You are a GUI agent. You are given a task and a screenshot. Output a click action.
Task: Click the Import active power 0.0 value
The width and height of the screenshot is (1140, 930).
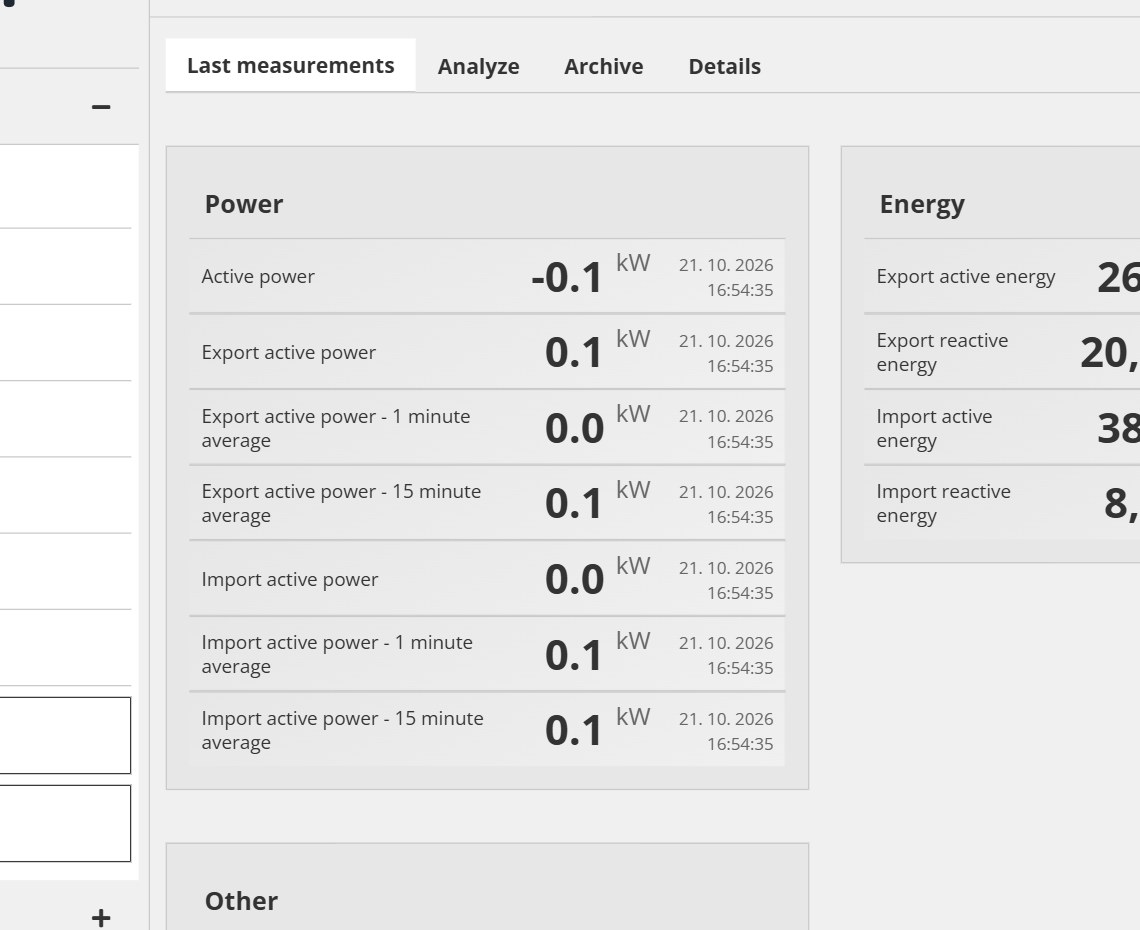pyautogui.click(x=574, y=580)
